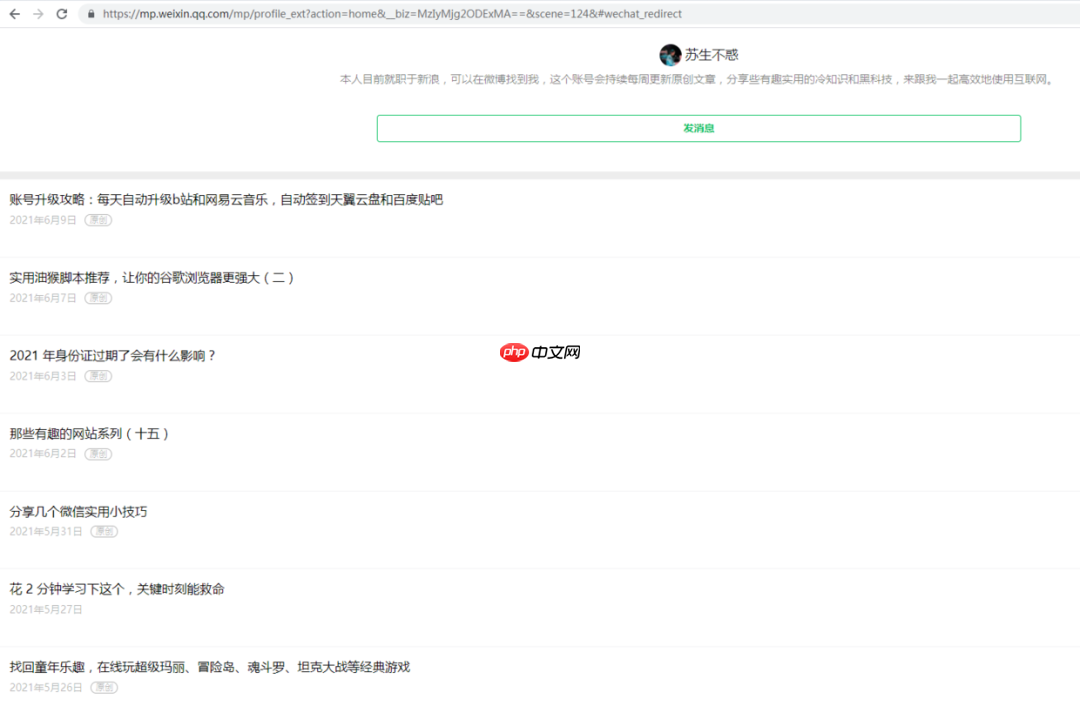
Task: Refresh the current page
Action: tap(62, 14)
